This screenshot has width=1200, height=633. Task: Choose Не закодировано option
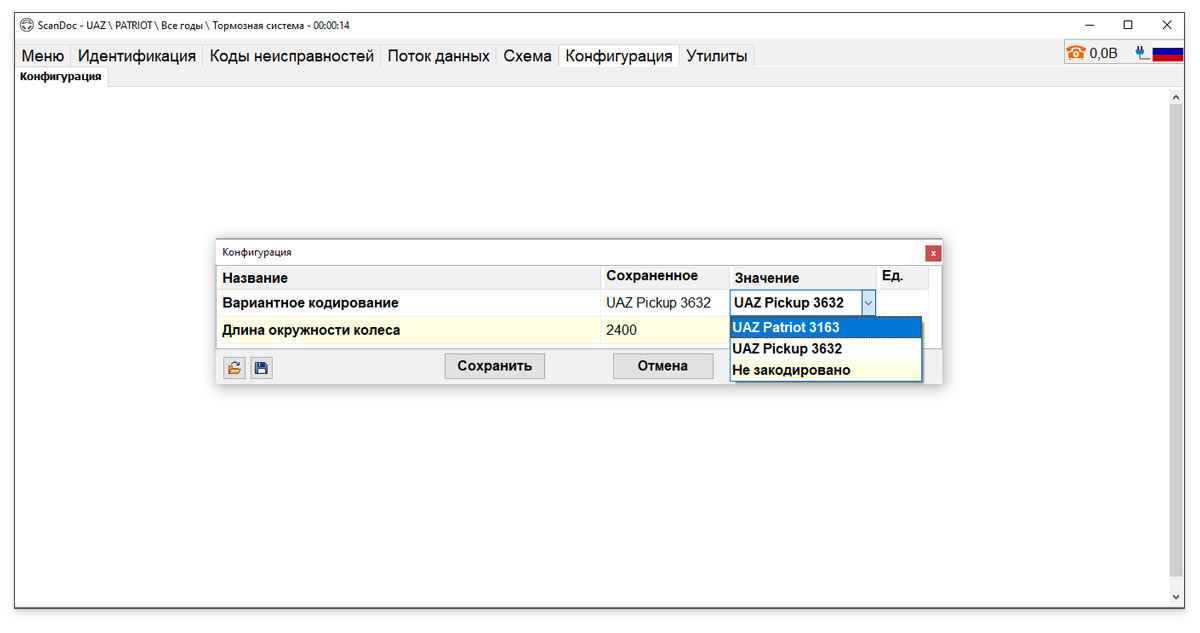[826, 370]
